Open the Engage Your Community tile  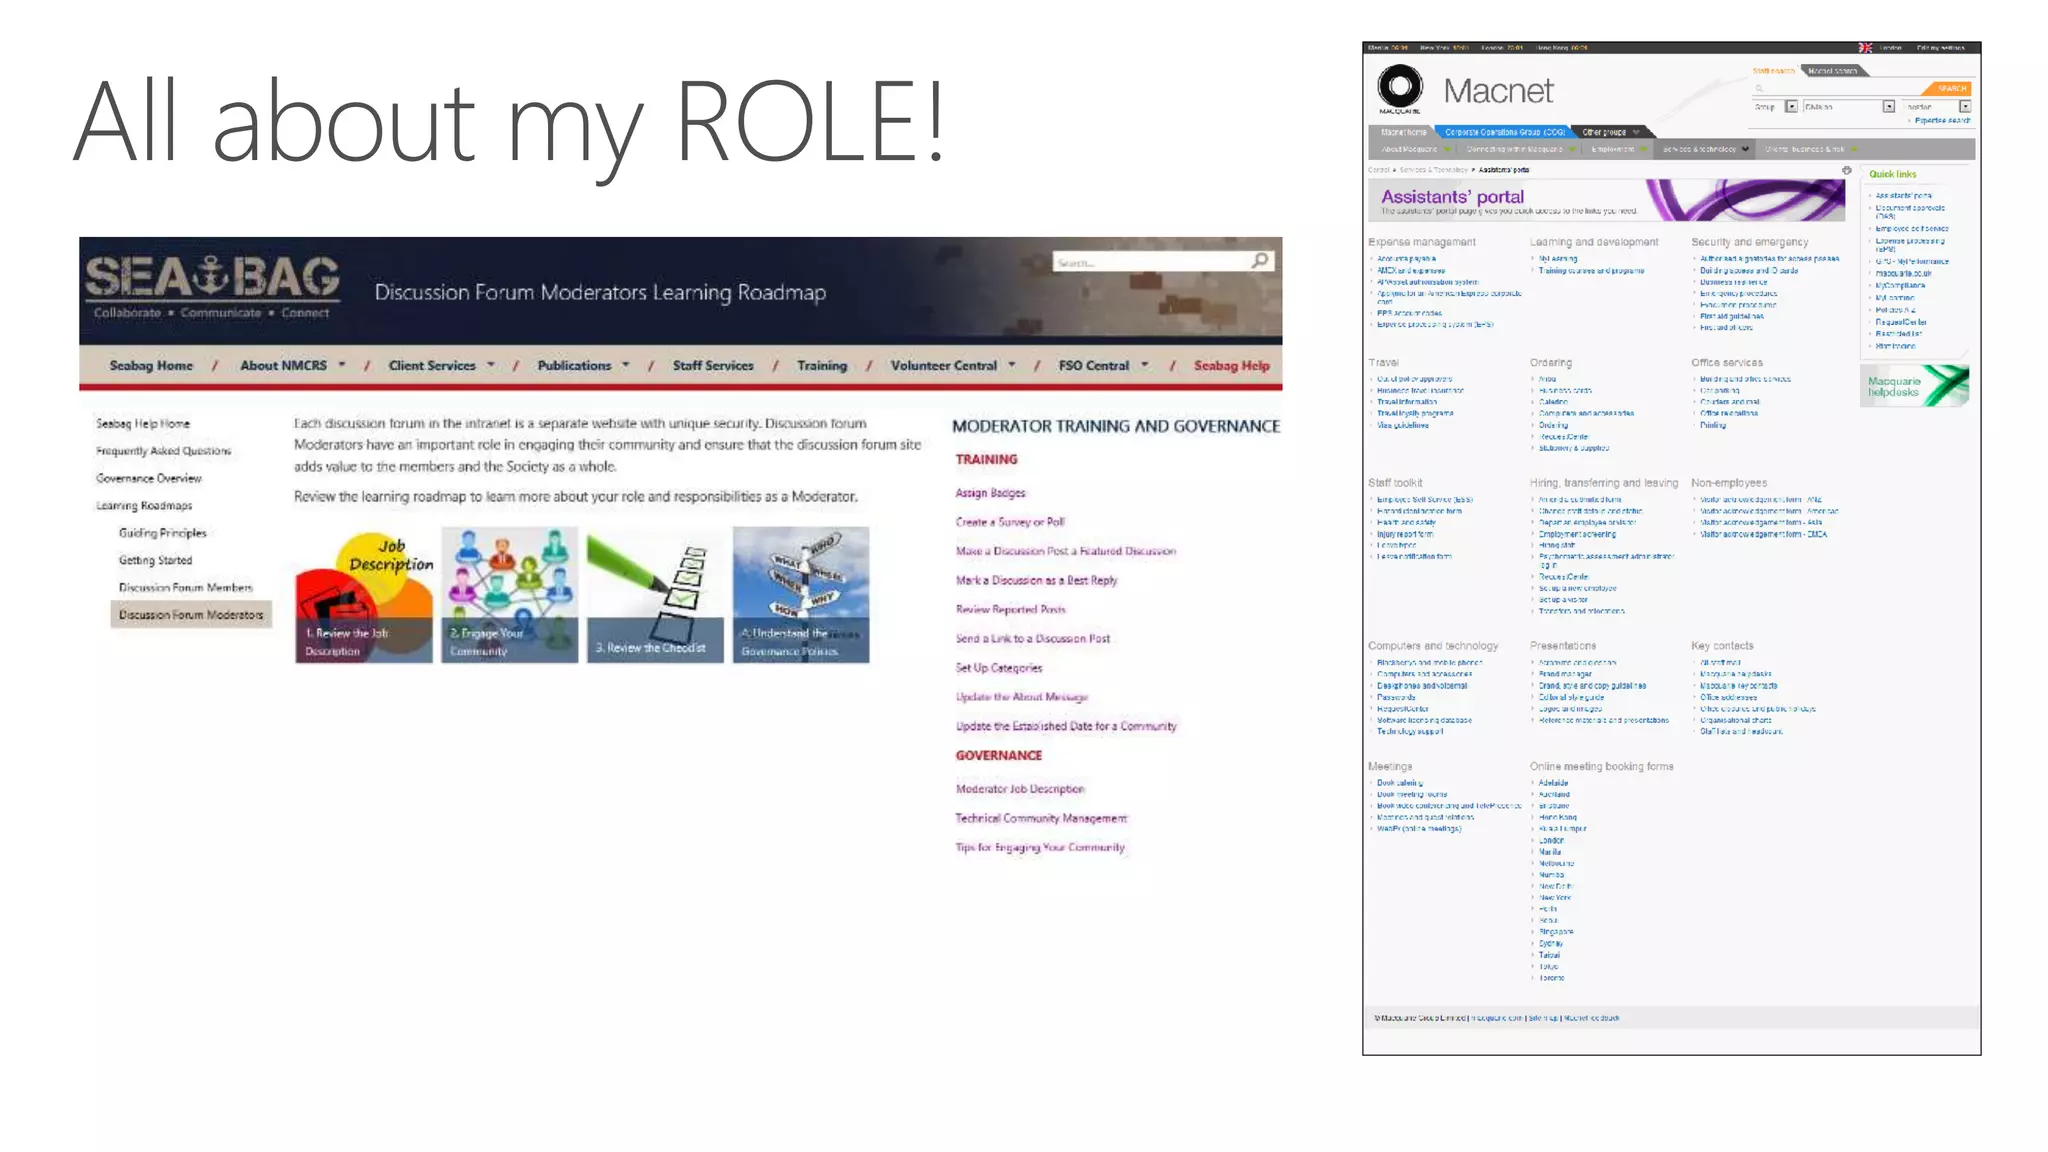[509, 595]
